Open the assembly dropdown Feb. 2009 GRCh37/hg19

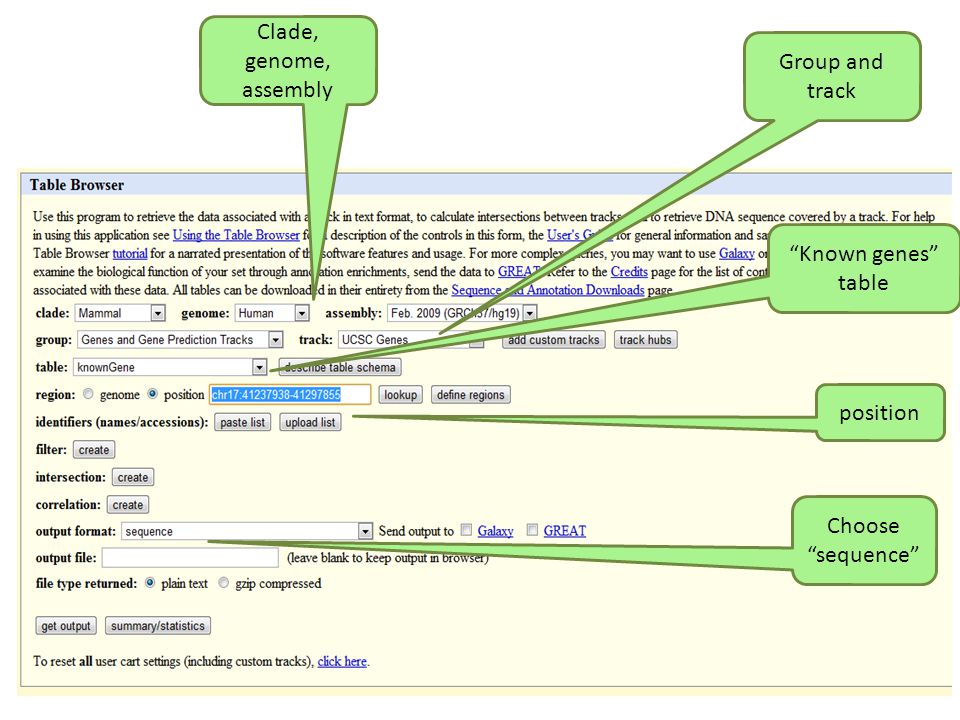click(x=462, y=313)
